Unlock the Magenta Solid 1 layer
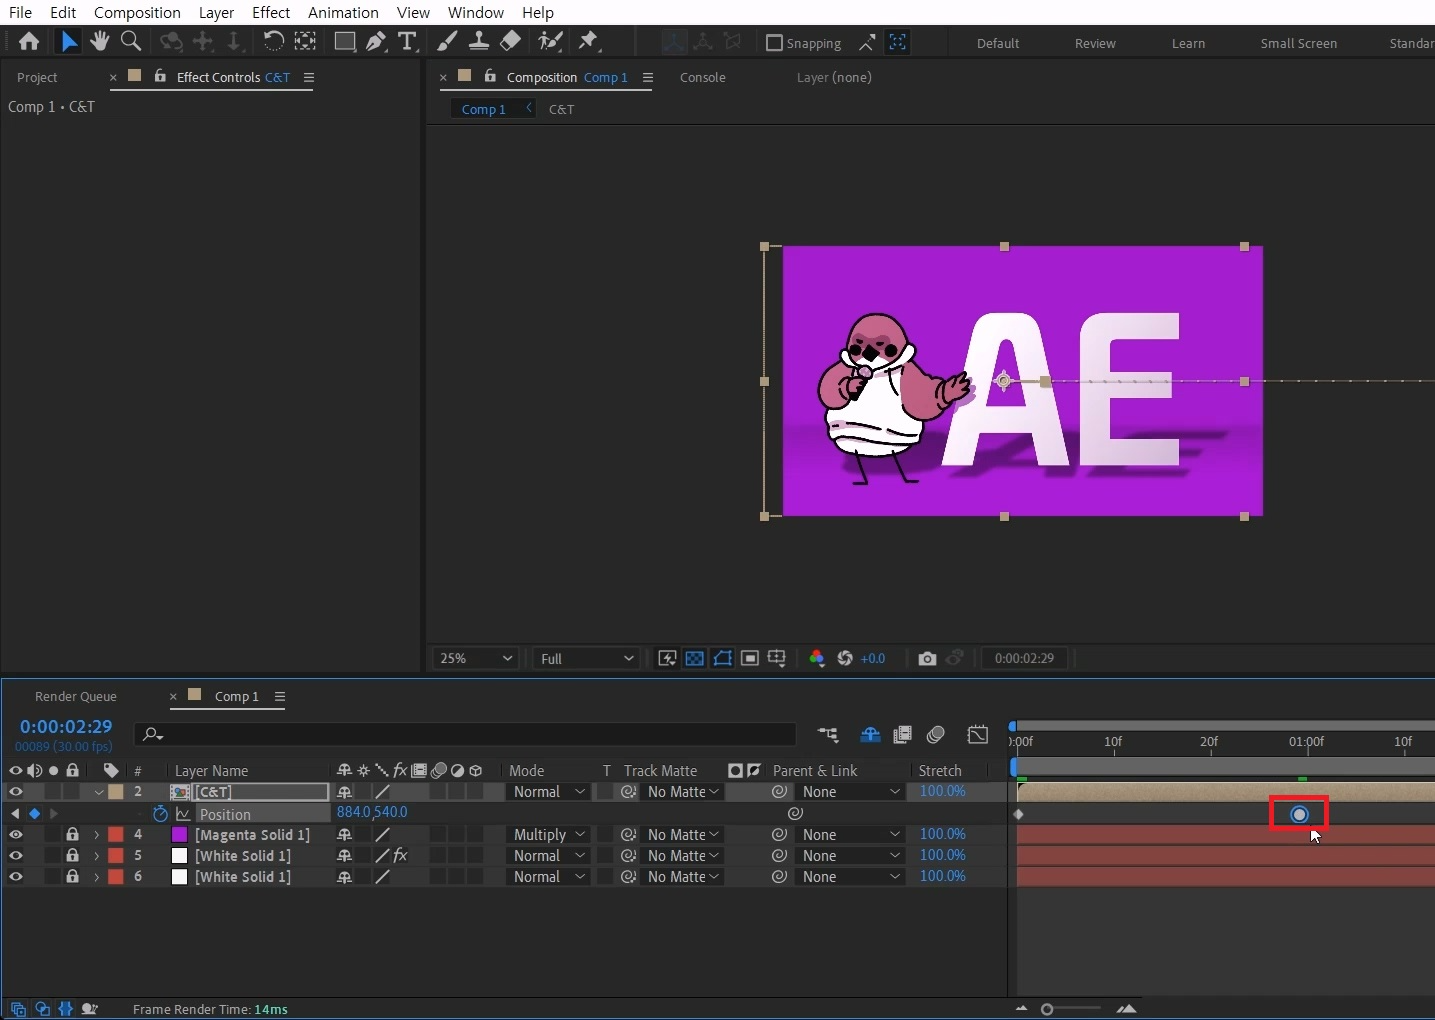 point(72,834)
